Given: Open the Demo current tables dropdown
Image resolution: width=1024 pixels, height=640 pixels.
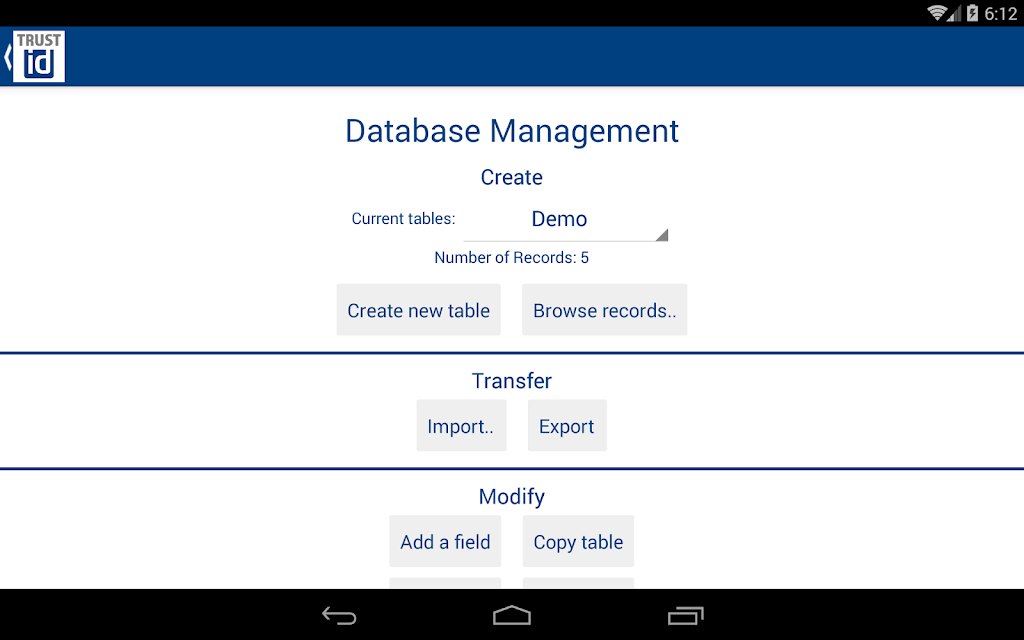Looking at the screenshot, I should [566, 221].
